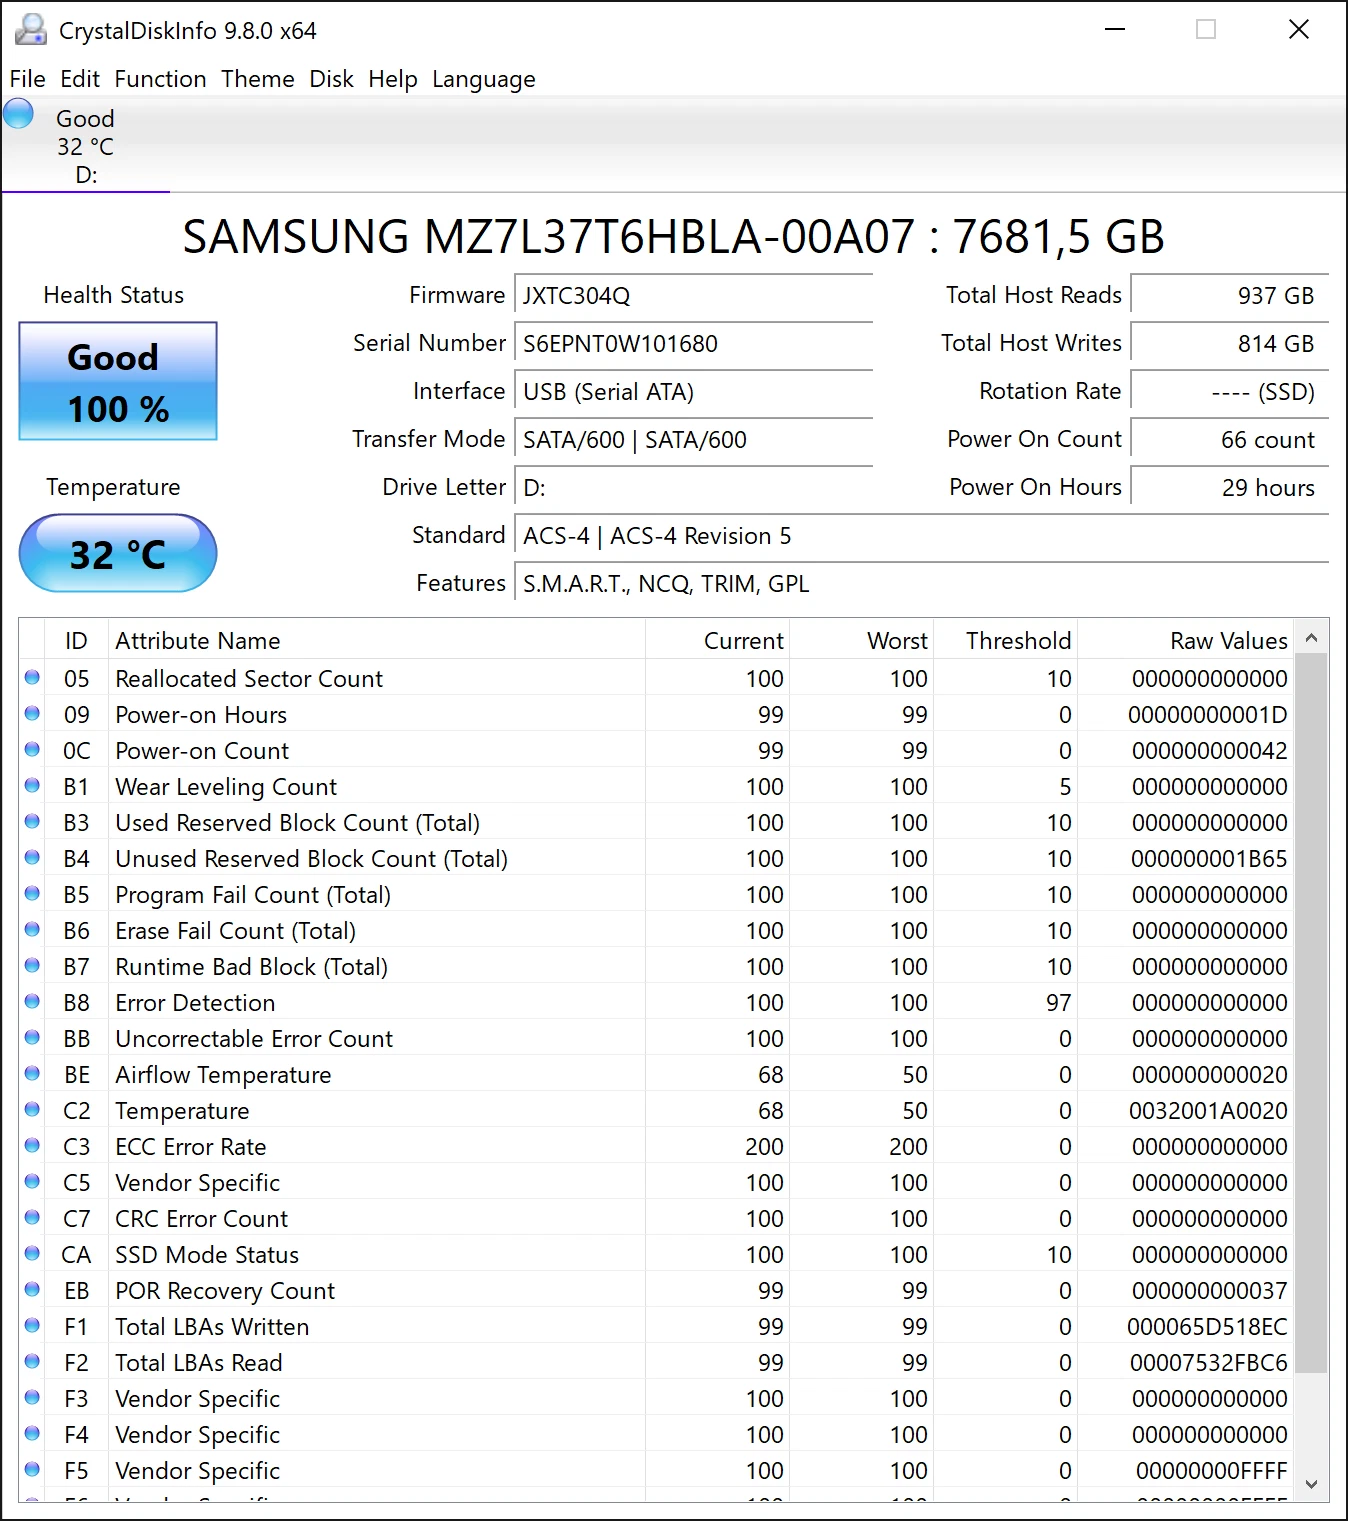Click the Attribute Name column header
The image size is (1348, 1521).
377,640
